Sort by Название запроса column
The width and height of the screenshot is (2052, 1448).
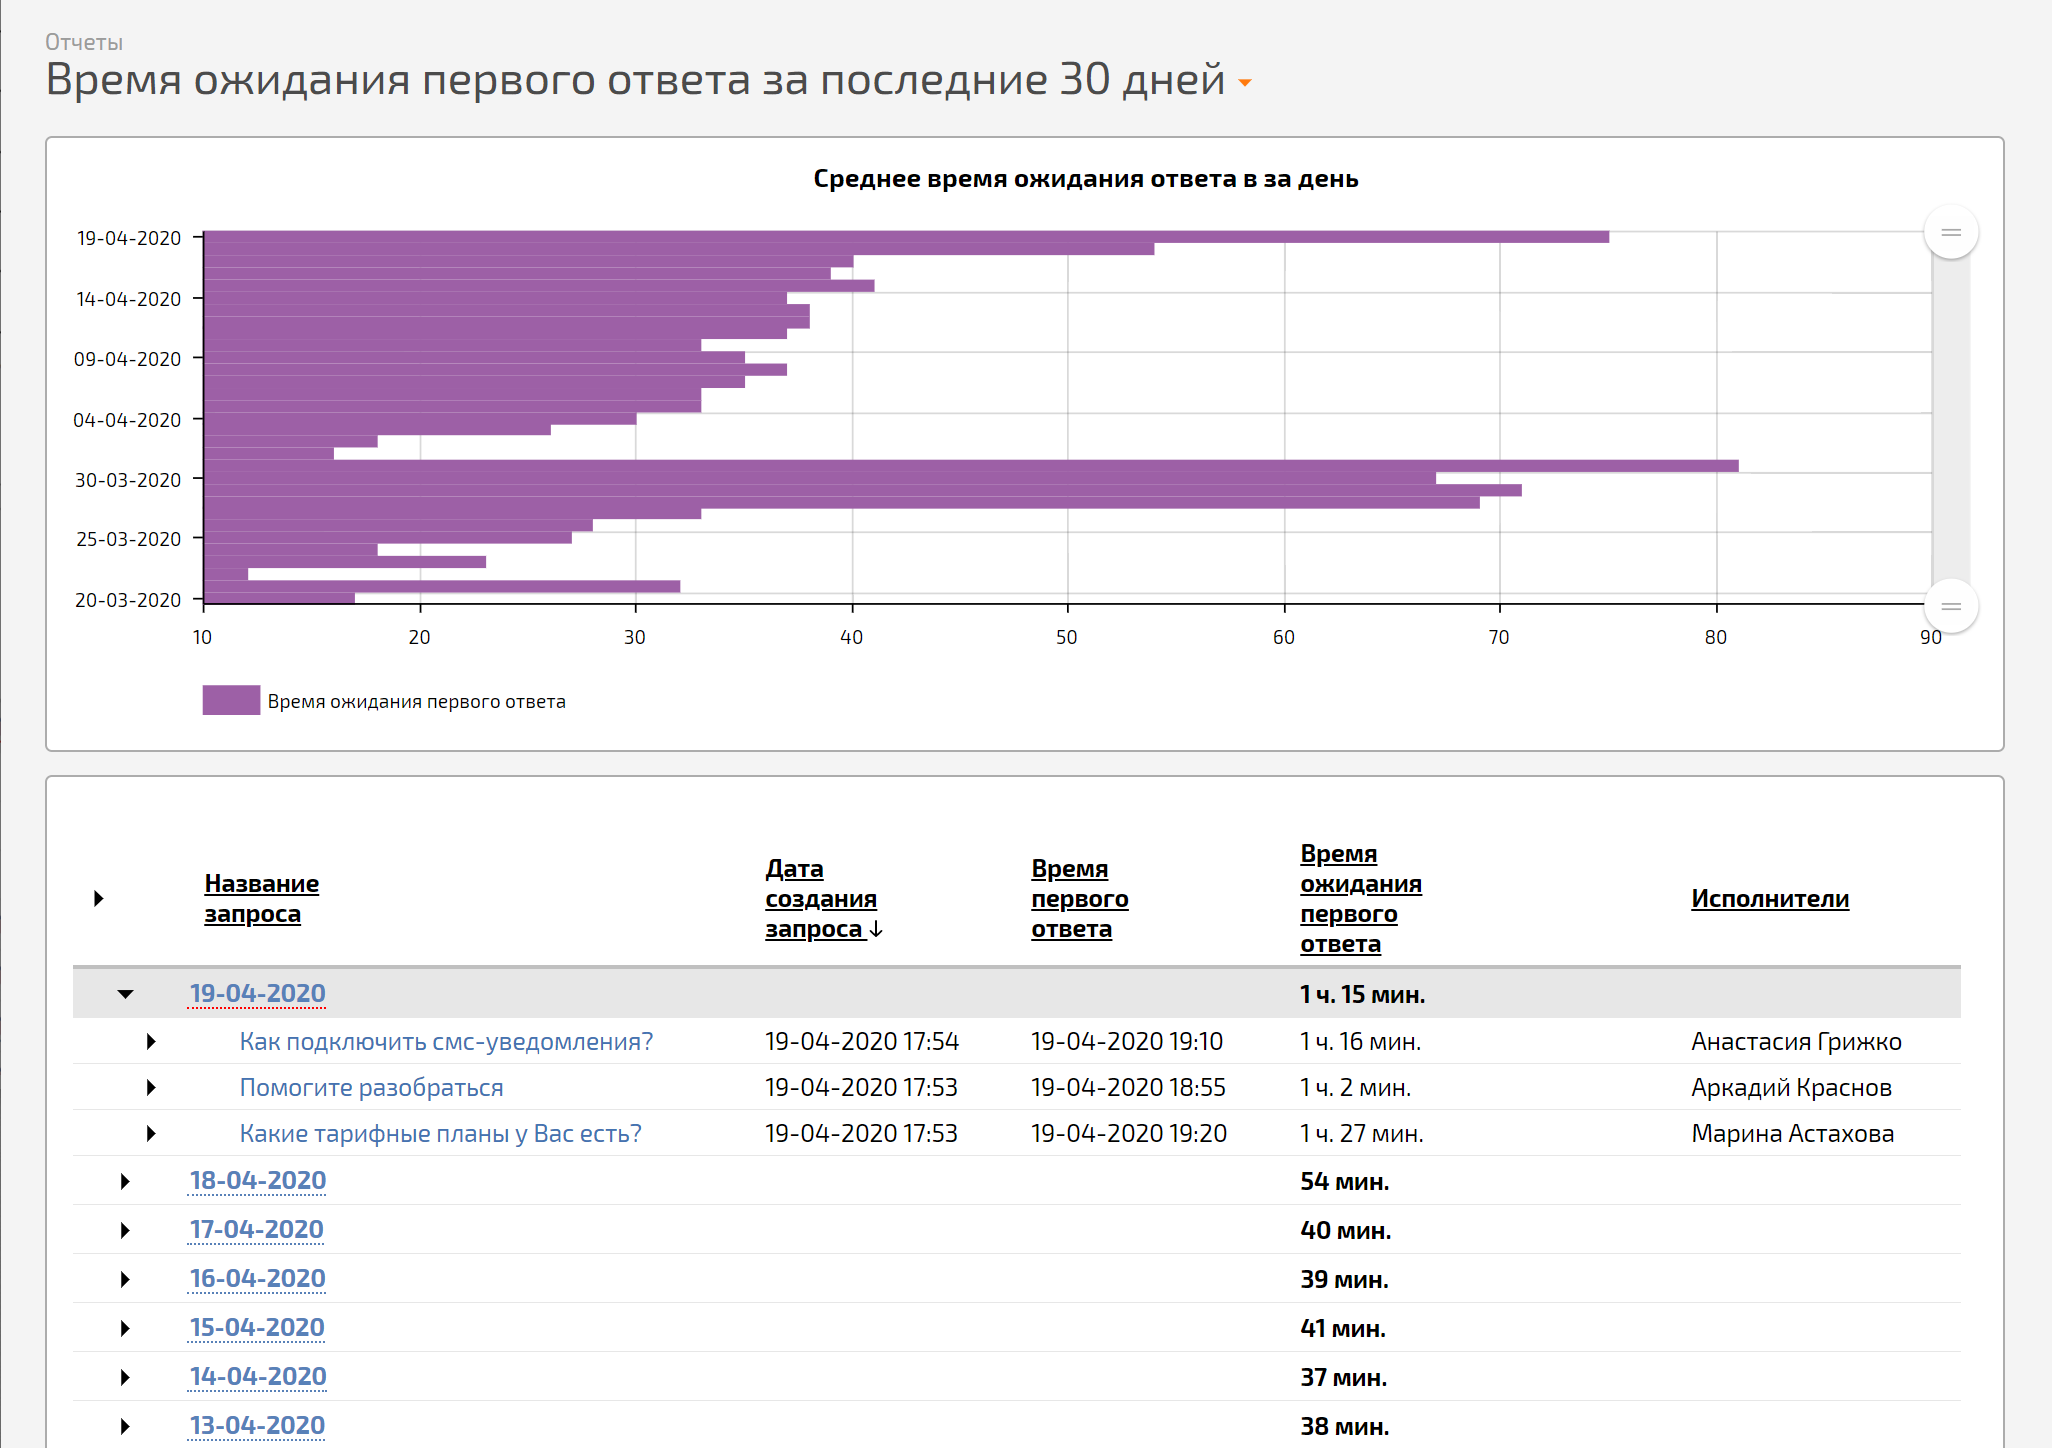pos(262,898)
